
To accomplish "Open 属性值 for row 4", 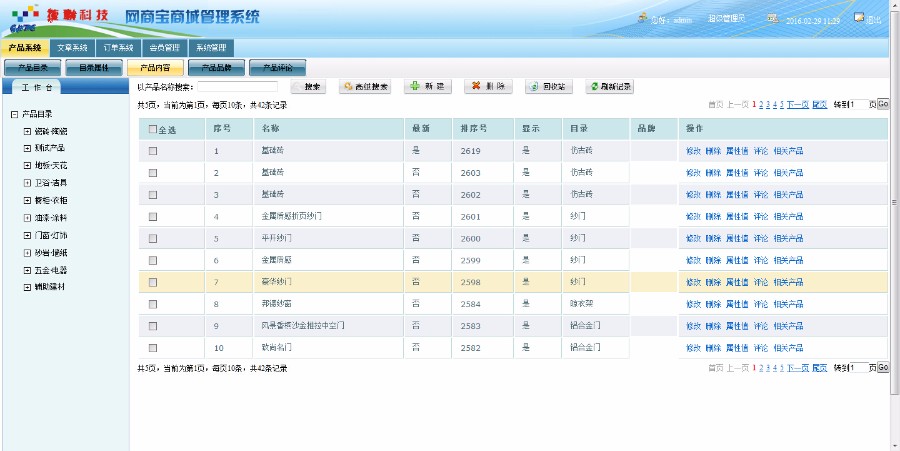I will click(x=737, y=216).
